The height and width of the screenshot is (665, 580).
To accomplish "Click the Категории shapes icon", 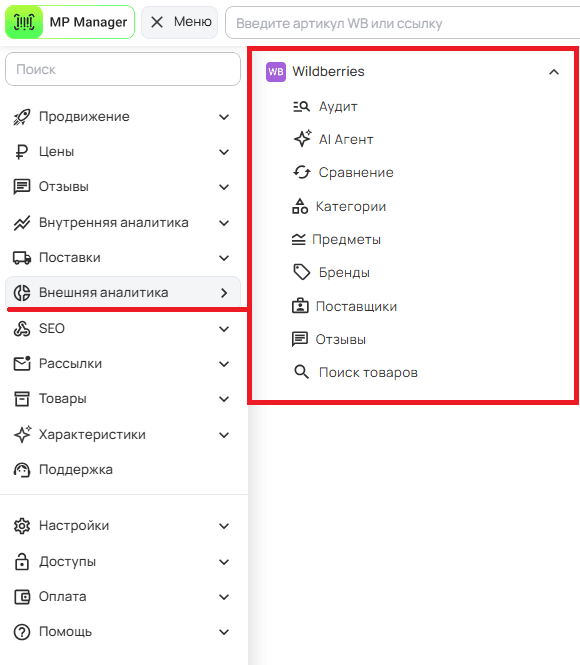I will pos(300,206).
